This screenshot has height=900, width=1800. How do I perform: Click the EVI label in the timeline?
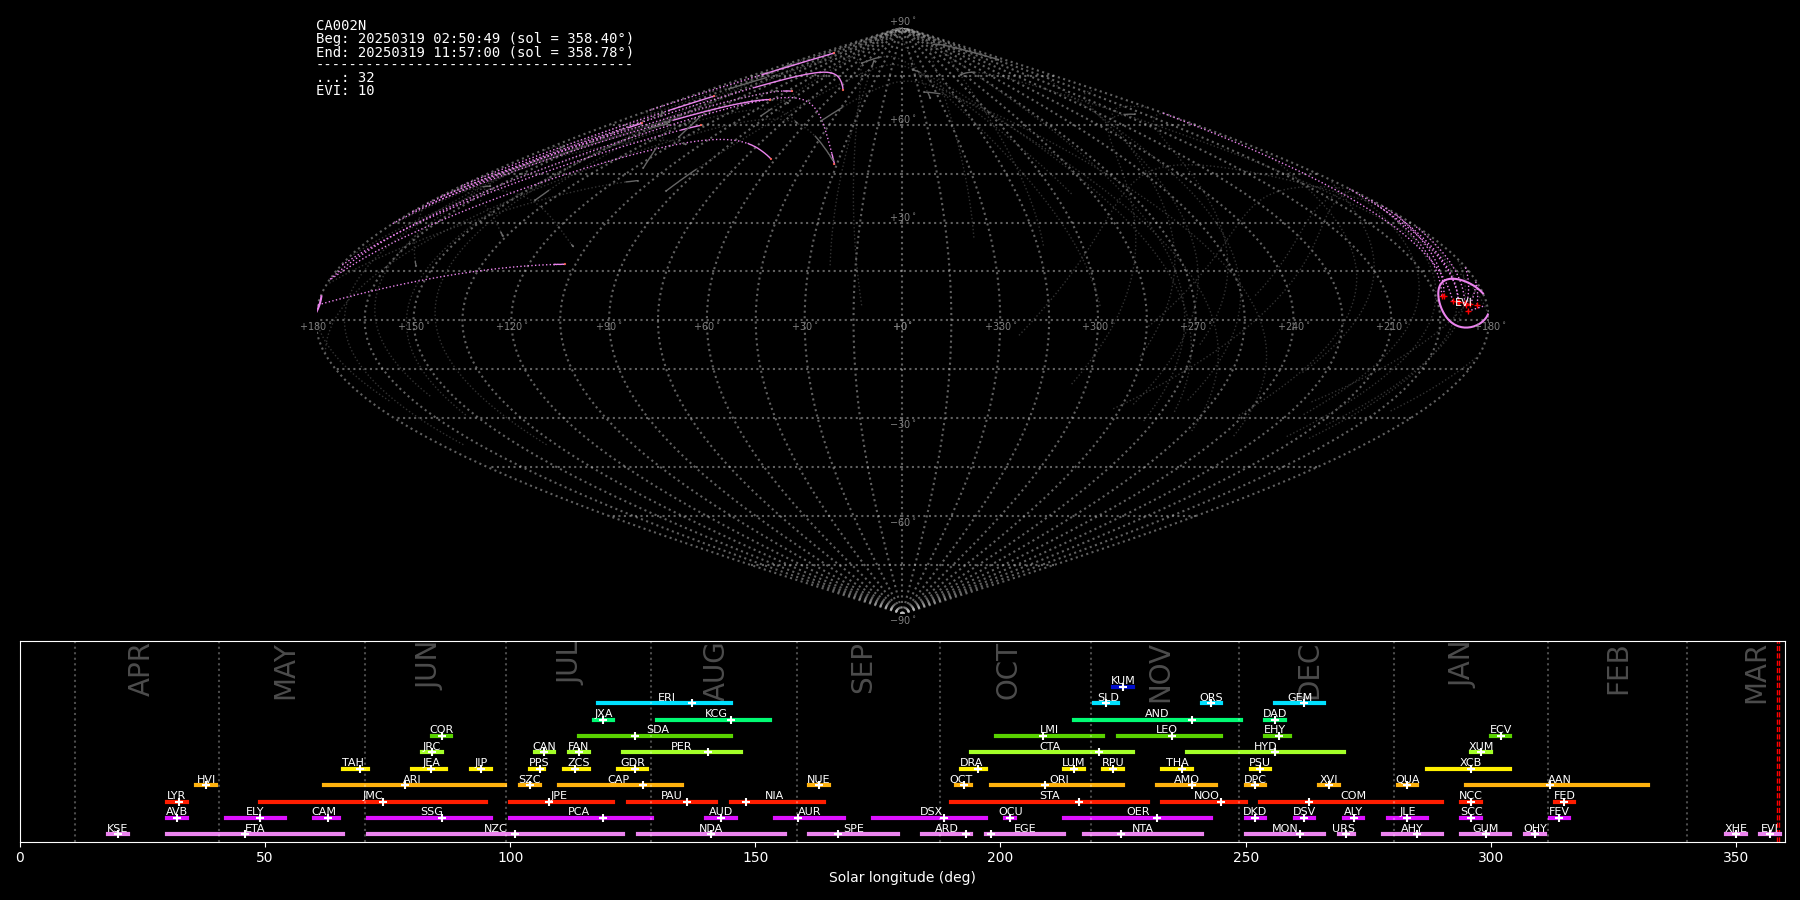1769,829
